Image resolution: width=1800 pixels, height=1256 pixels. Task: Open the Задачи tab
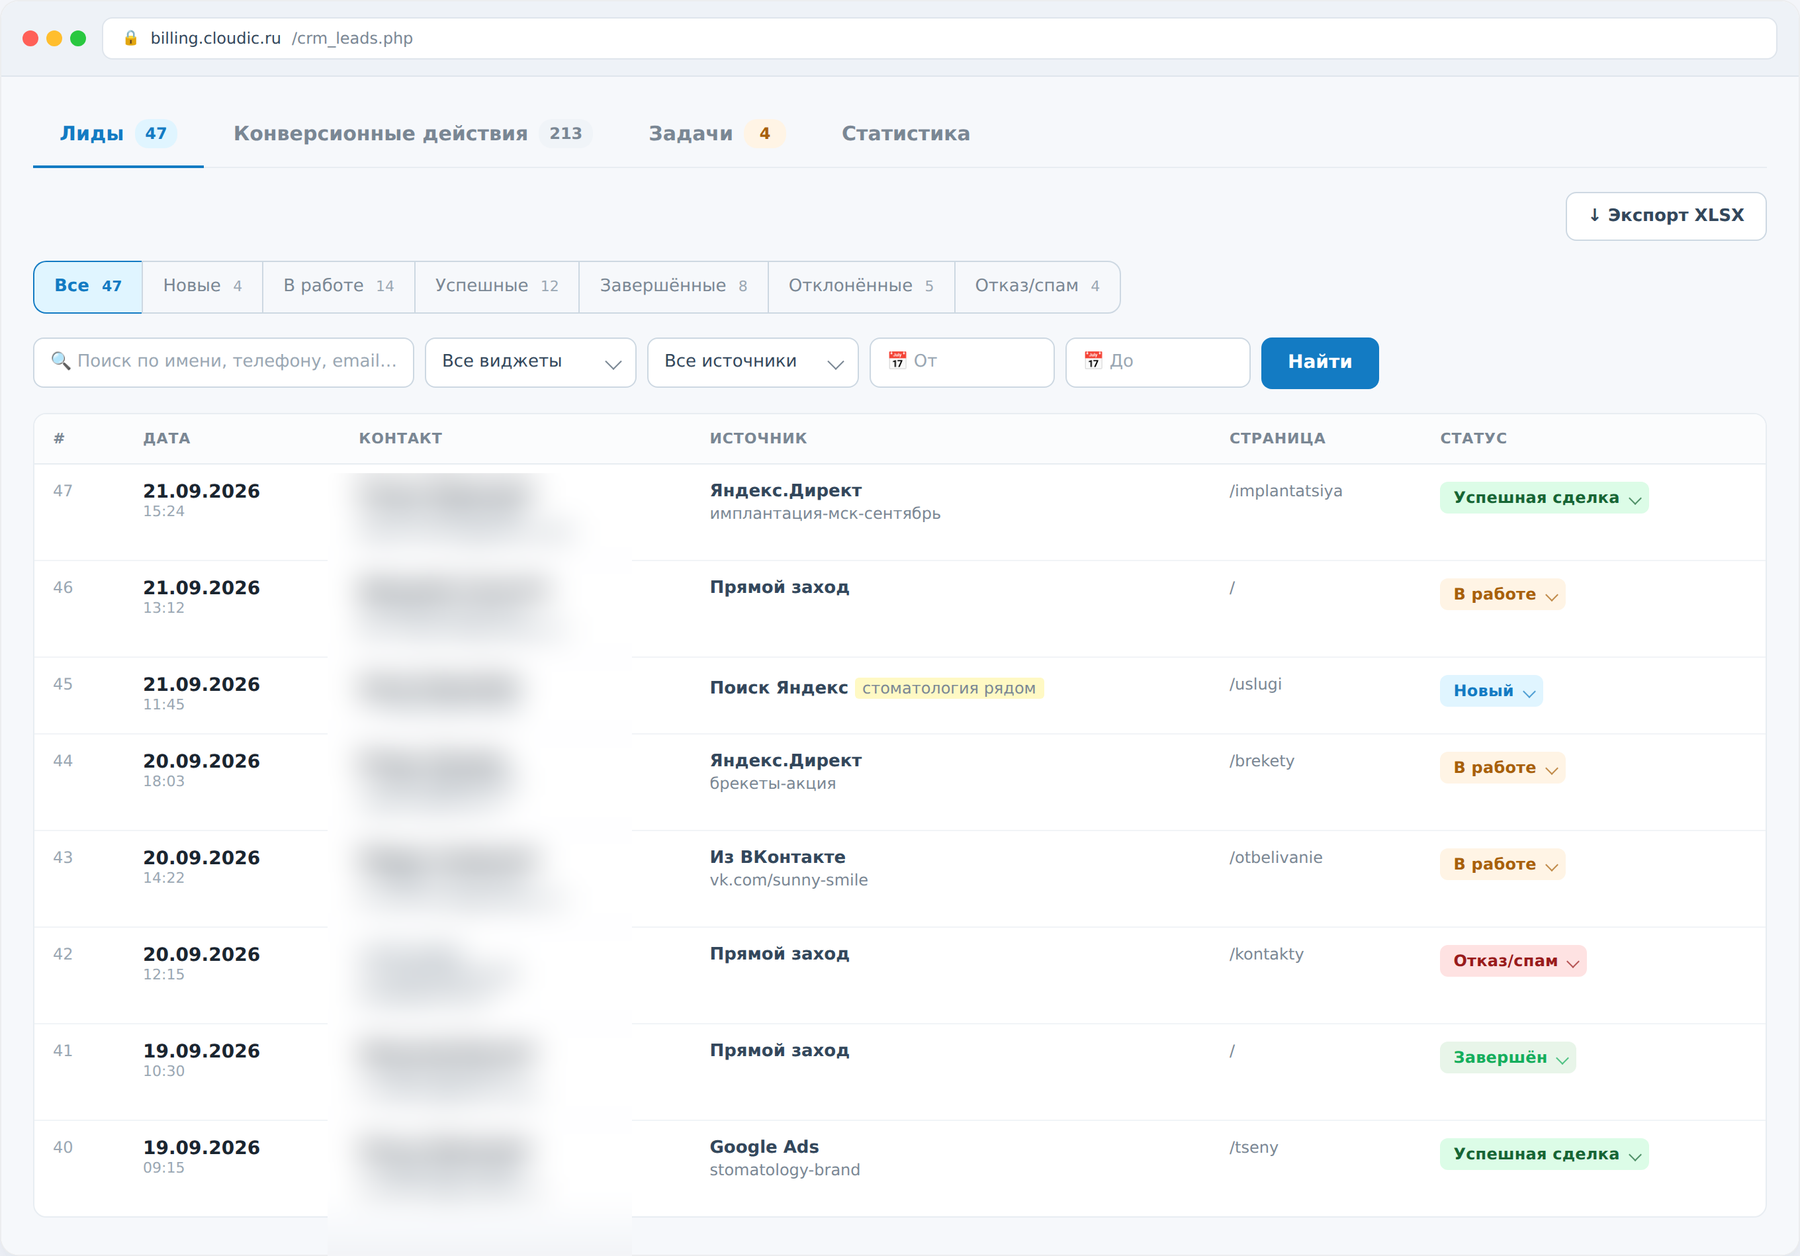pyautogui.click(x=716, y=134)
